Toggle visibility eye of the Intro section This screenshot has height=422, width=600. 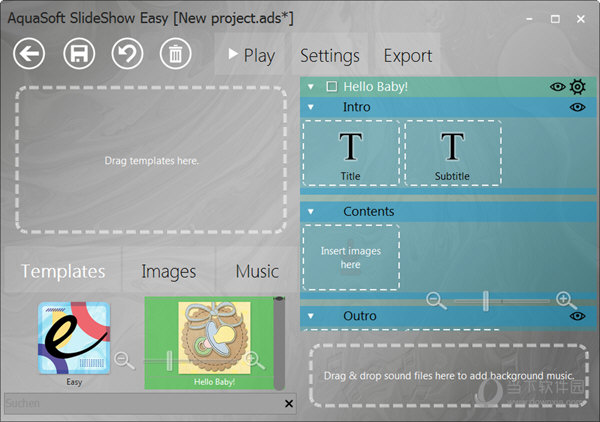[x=577, y=107]
